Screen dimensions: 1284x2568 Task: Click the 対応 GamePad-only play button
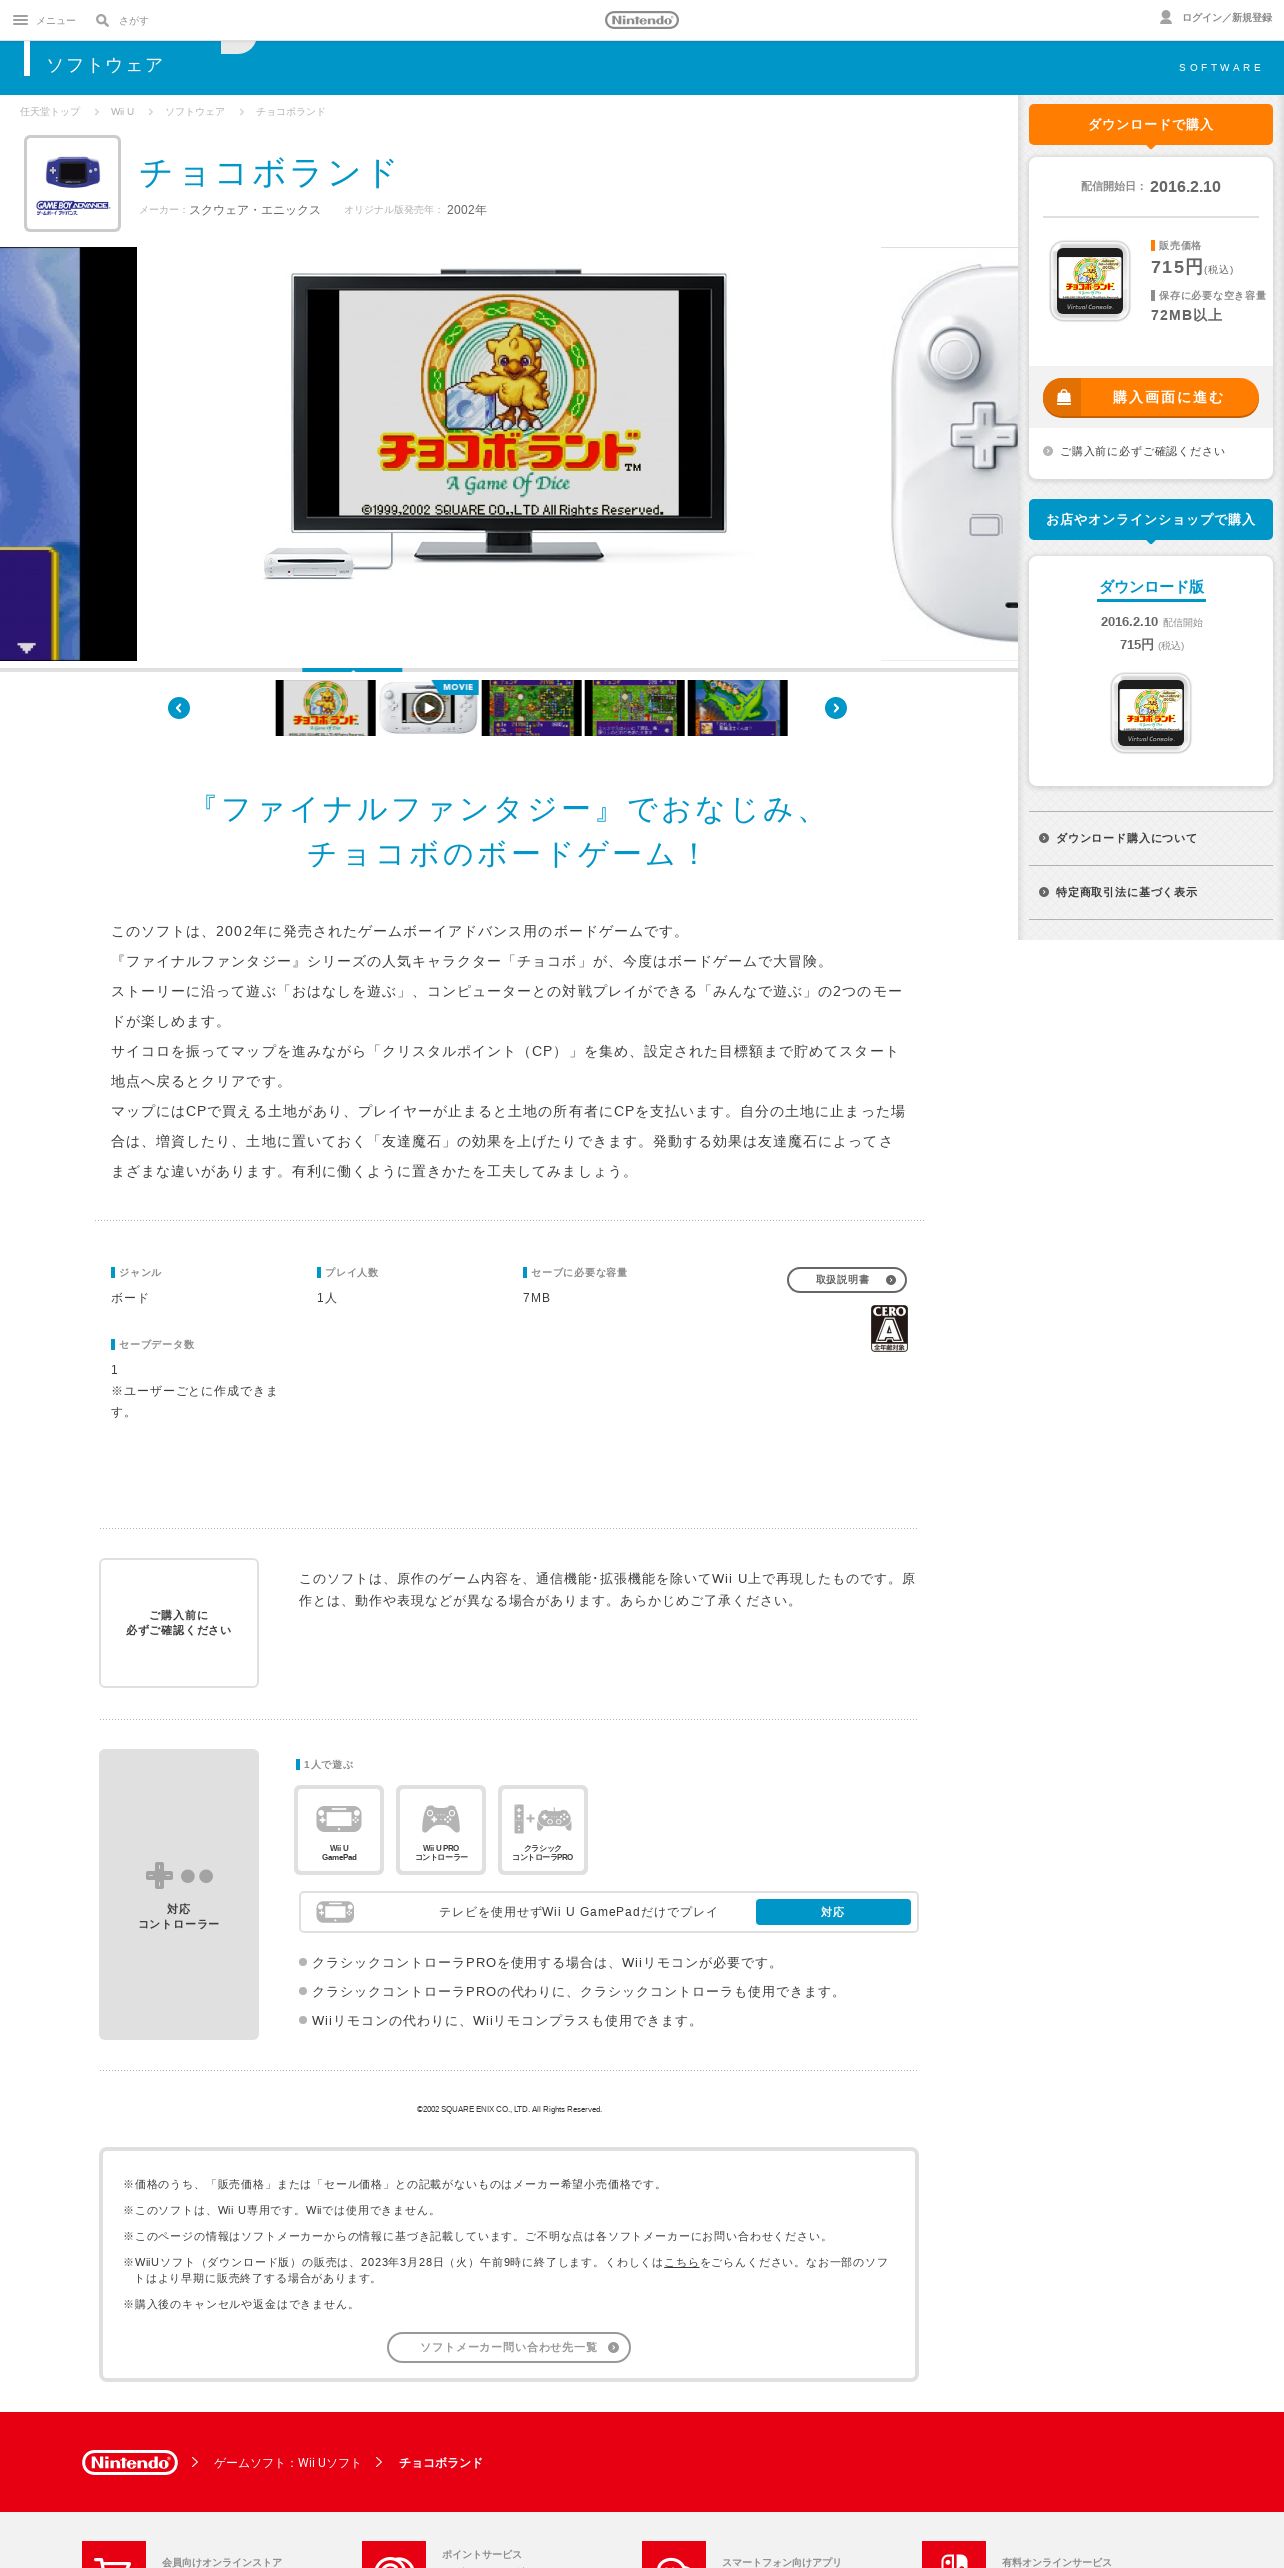coord(833,1912)
